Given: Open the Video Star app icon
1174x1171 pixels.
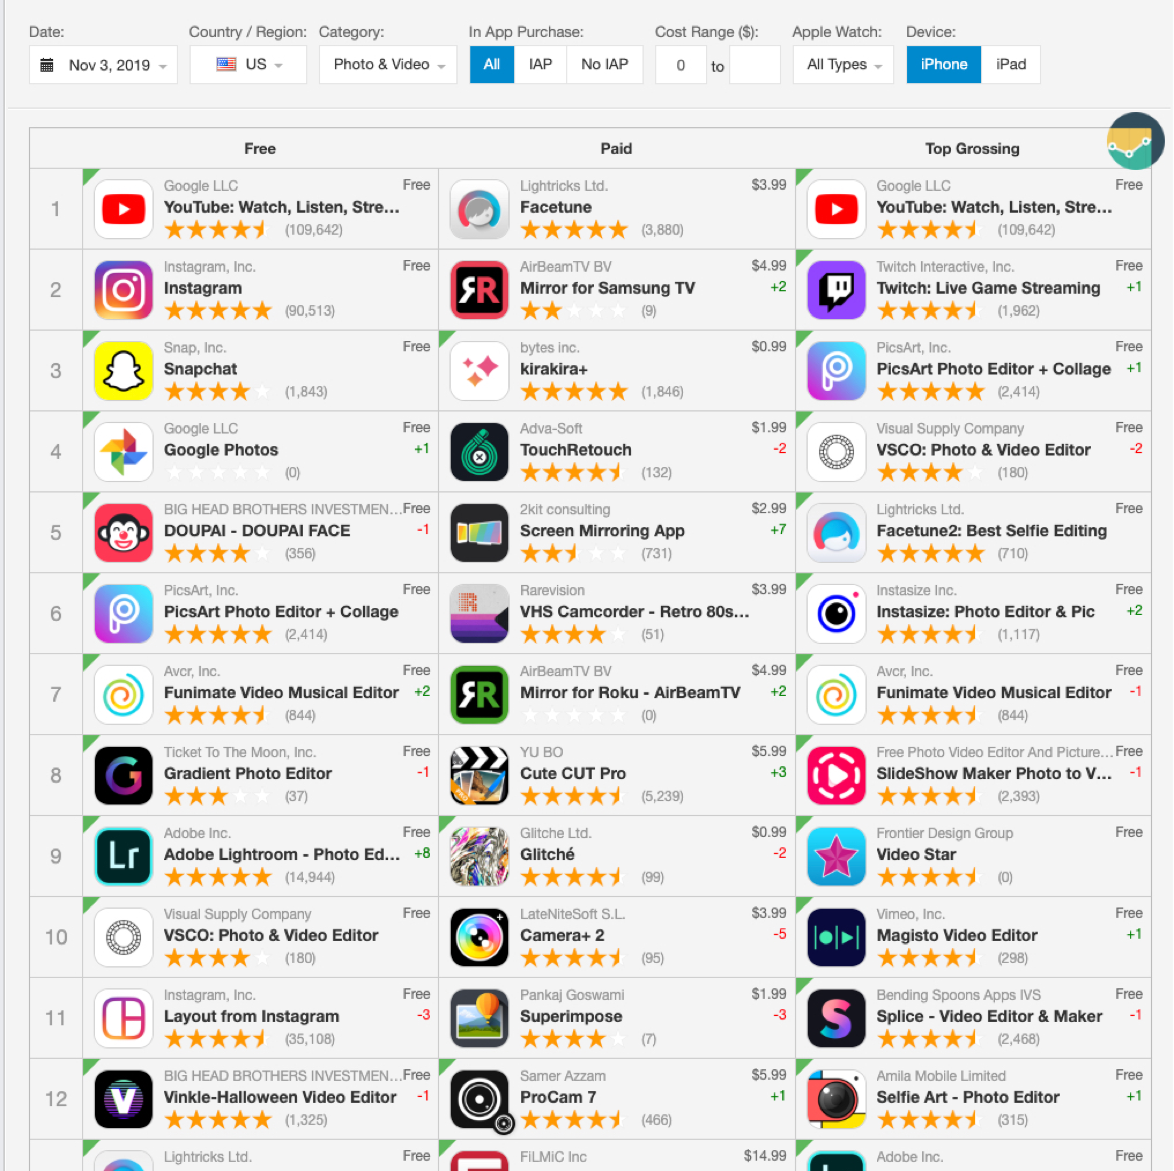Looking at the screenshot, I should (836, 856).
